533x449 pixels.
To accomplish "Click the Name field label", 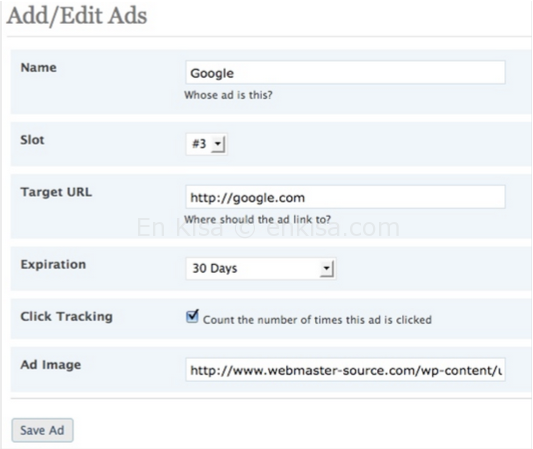I will click(39, 67).
